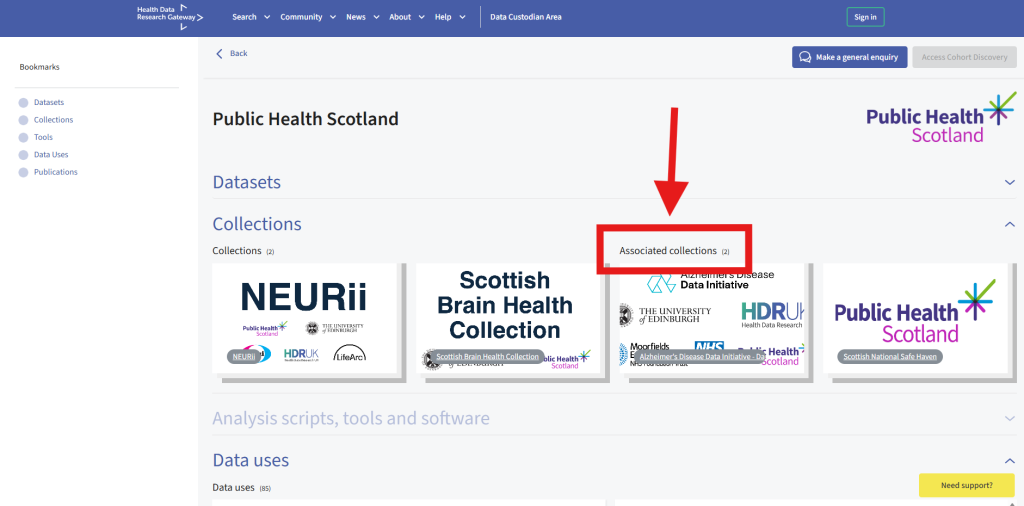Click Analysis scripts, tools and software heading
The image size is (1024, 506).
[x=351, y=418]
